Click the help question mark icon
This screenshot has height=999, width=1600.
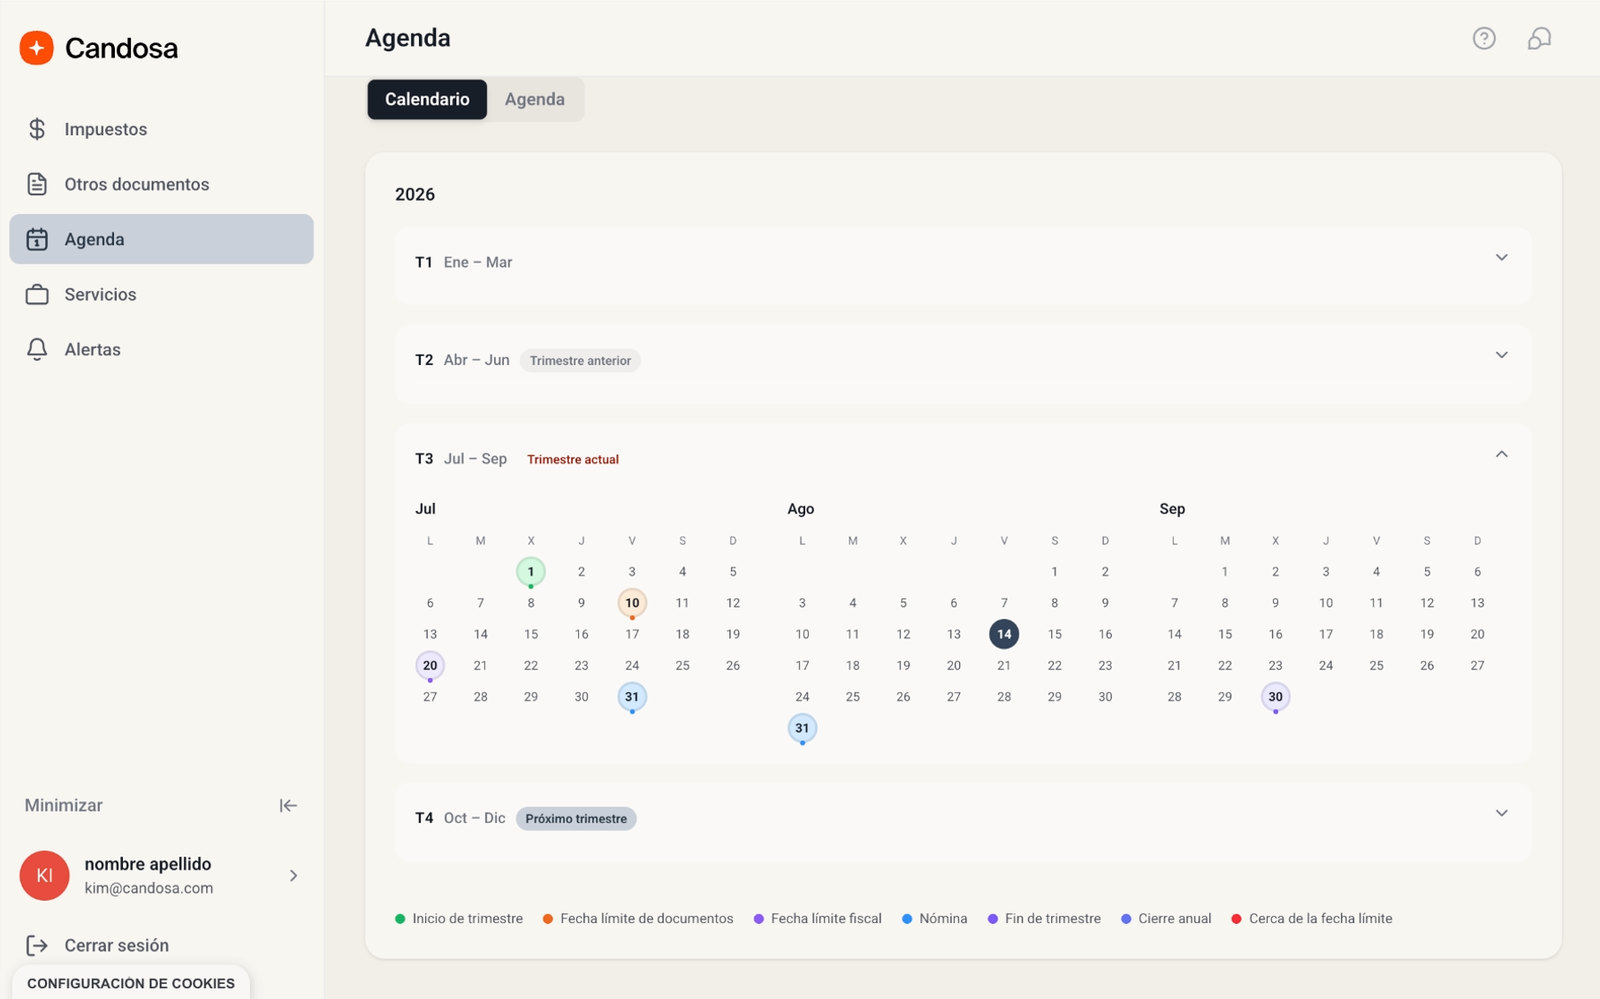[x=1484, y=38]
